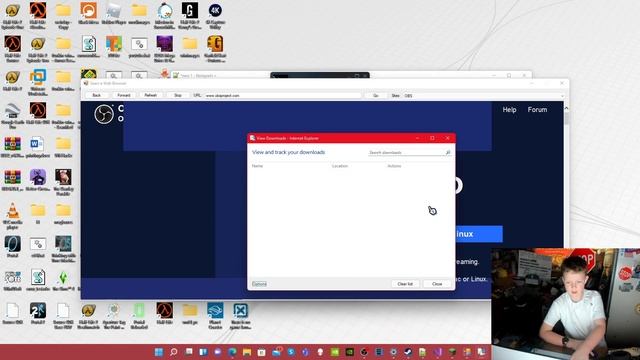Click the search magnifier in View Downloads
The image size is (640, 360).
pyautogui.click(x=448, y=152)
